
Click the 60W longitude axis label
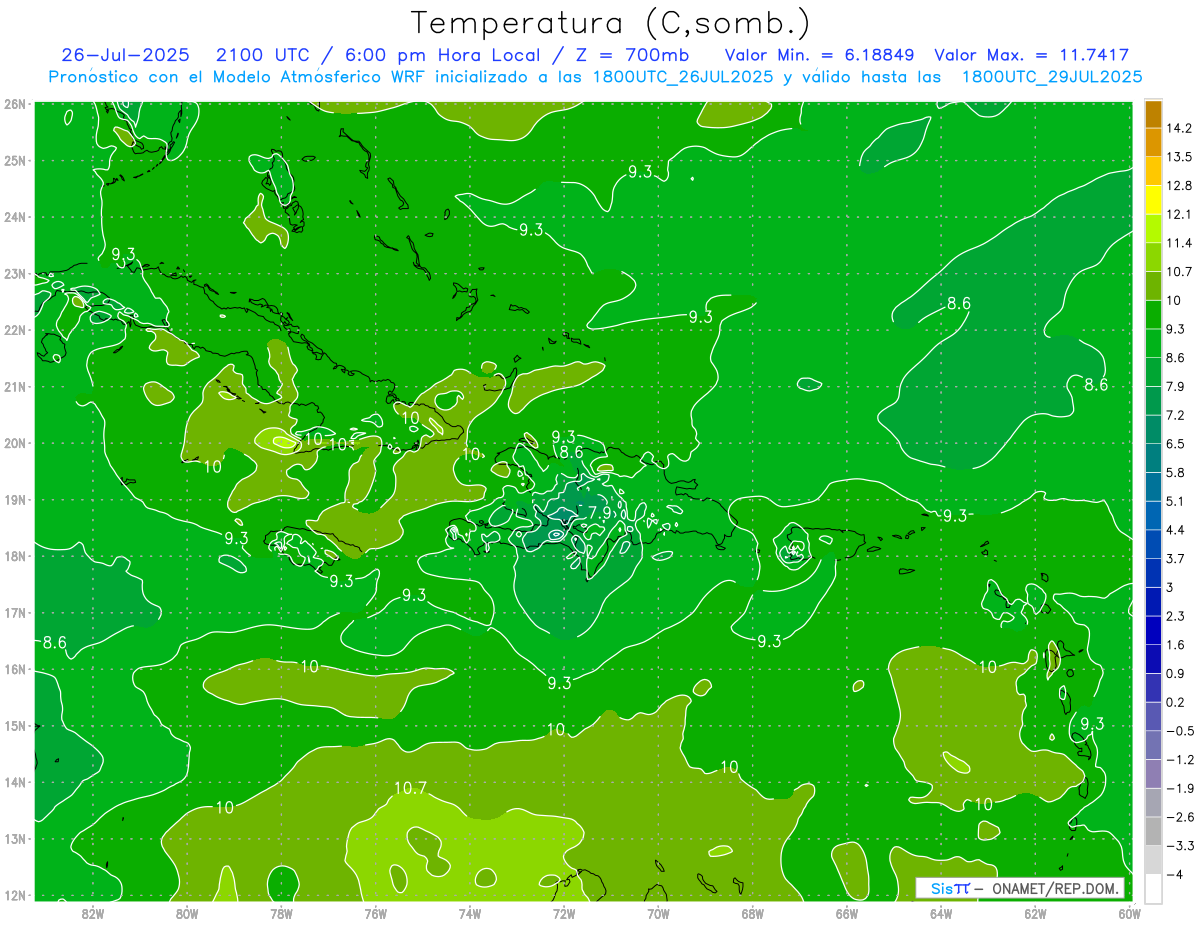(x=1129, y=913)
